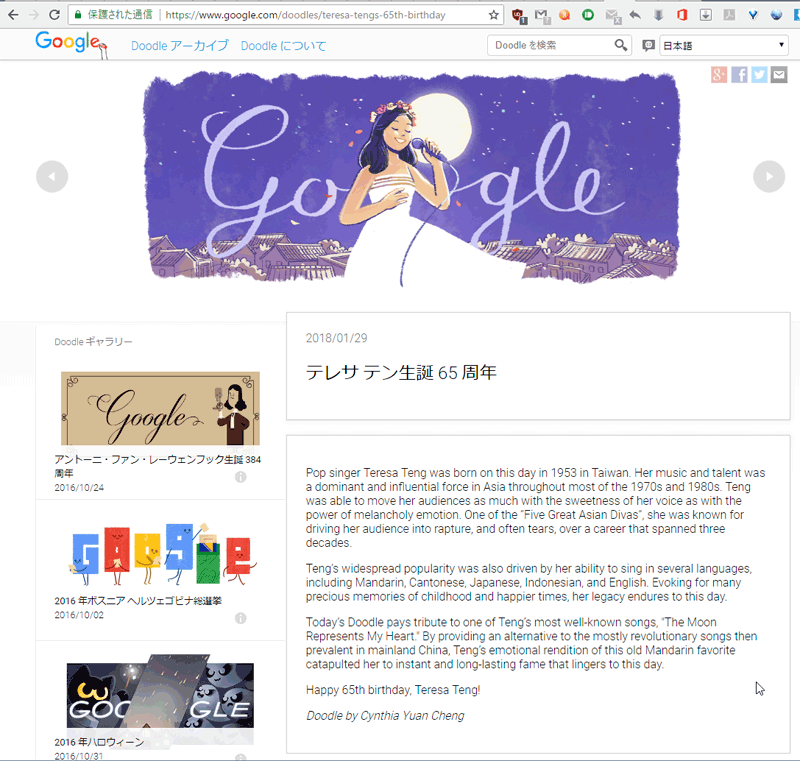This screenshot has height=761, width=800.
Task: Show the previous doodle with left arrow
Action: [x=52, y=176]
